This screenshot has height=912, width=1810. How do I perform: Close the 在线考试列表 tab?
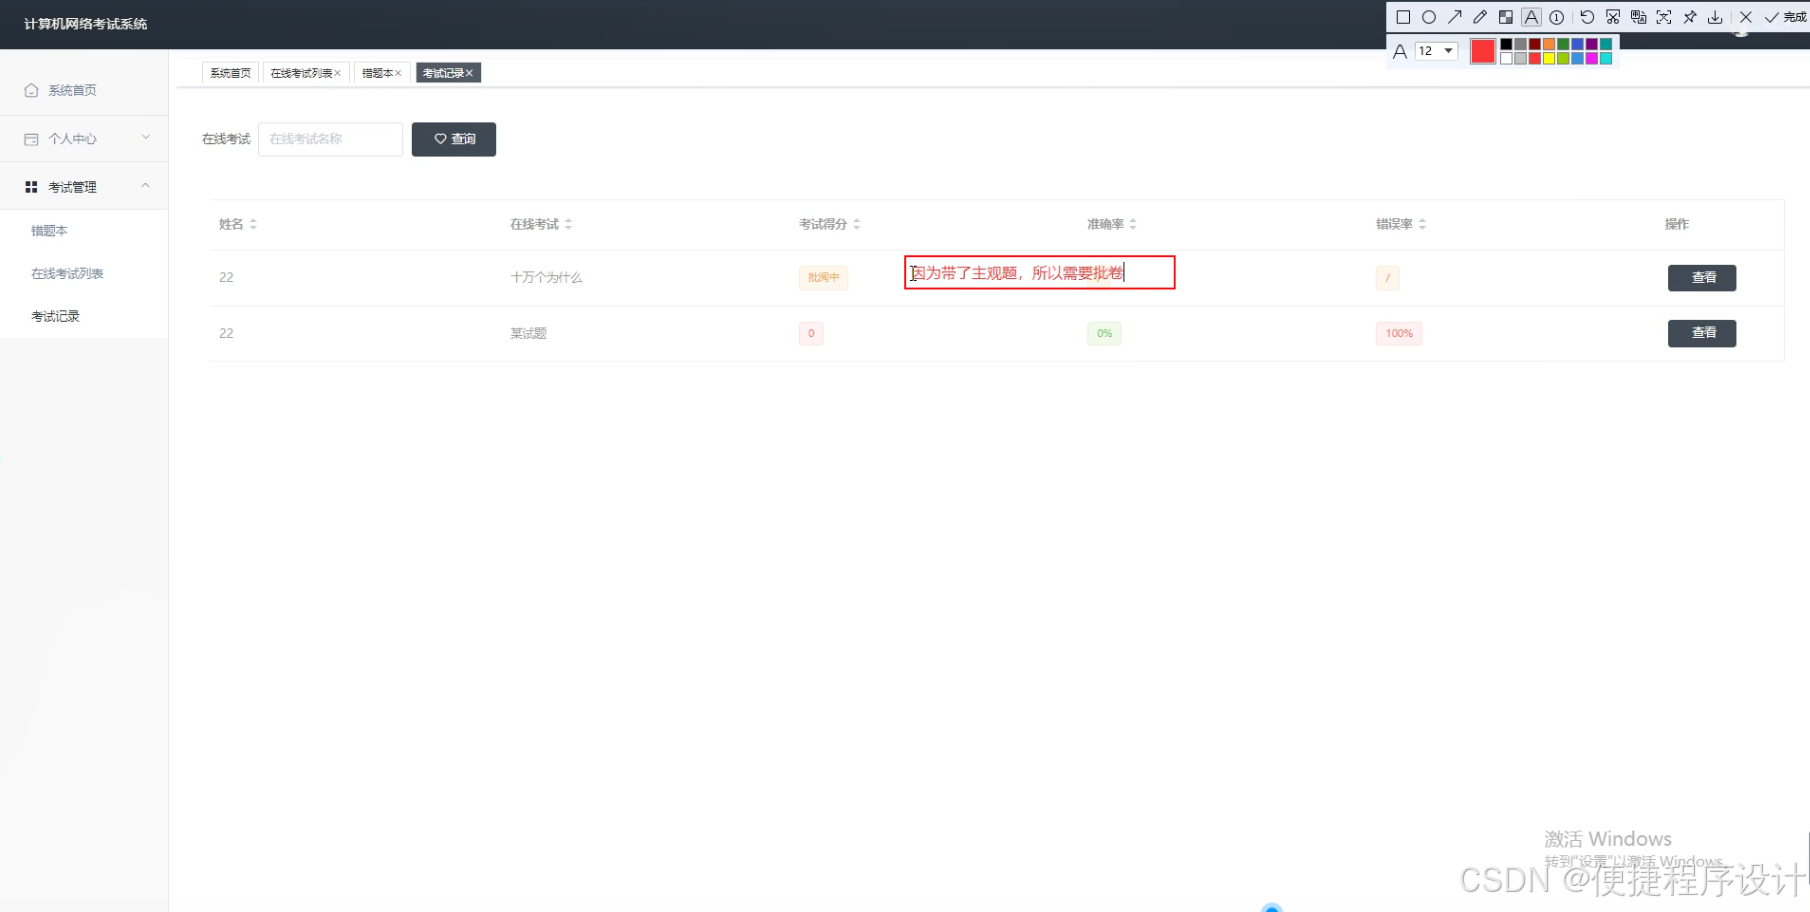(x=338, y=73)
